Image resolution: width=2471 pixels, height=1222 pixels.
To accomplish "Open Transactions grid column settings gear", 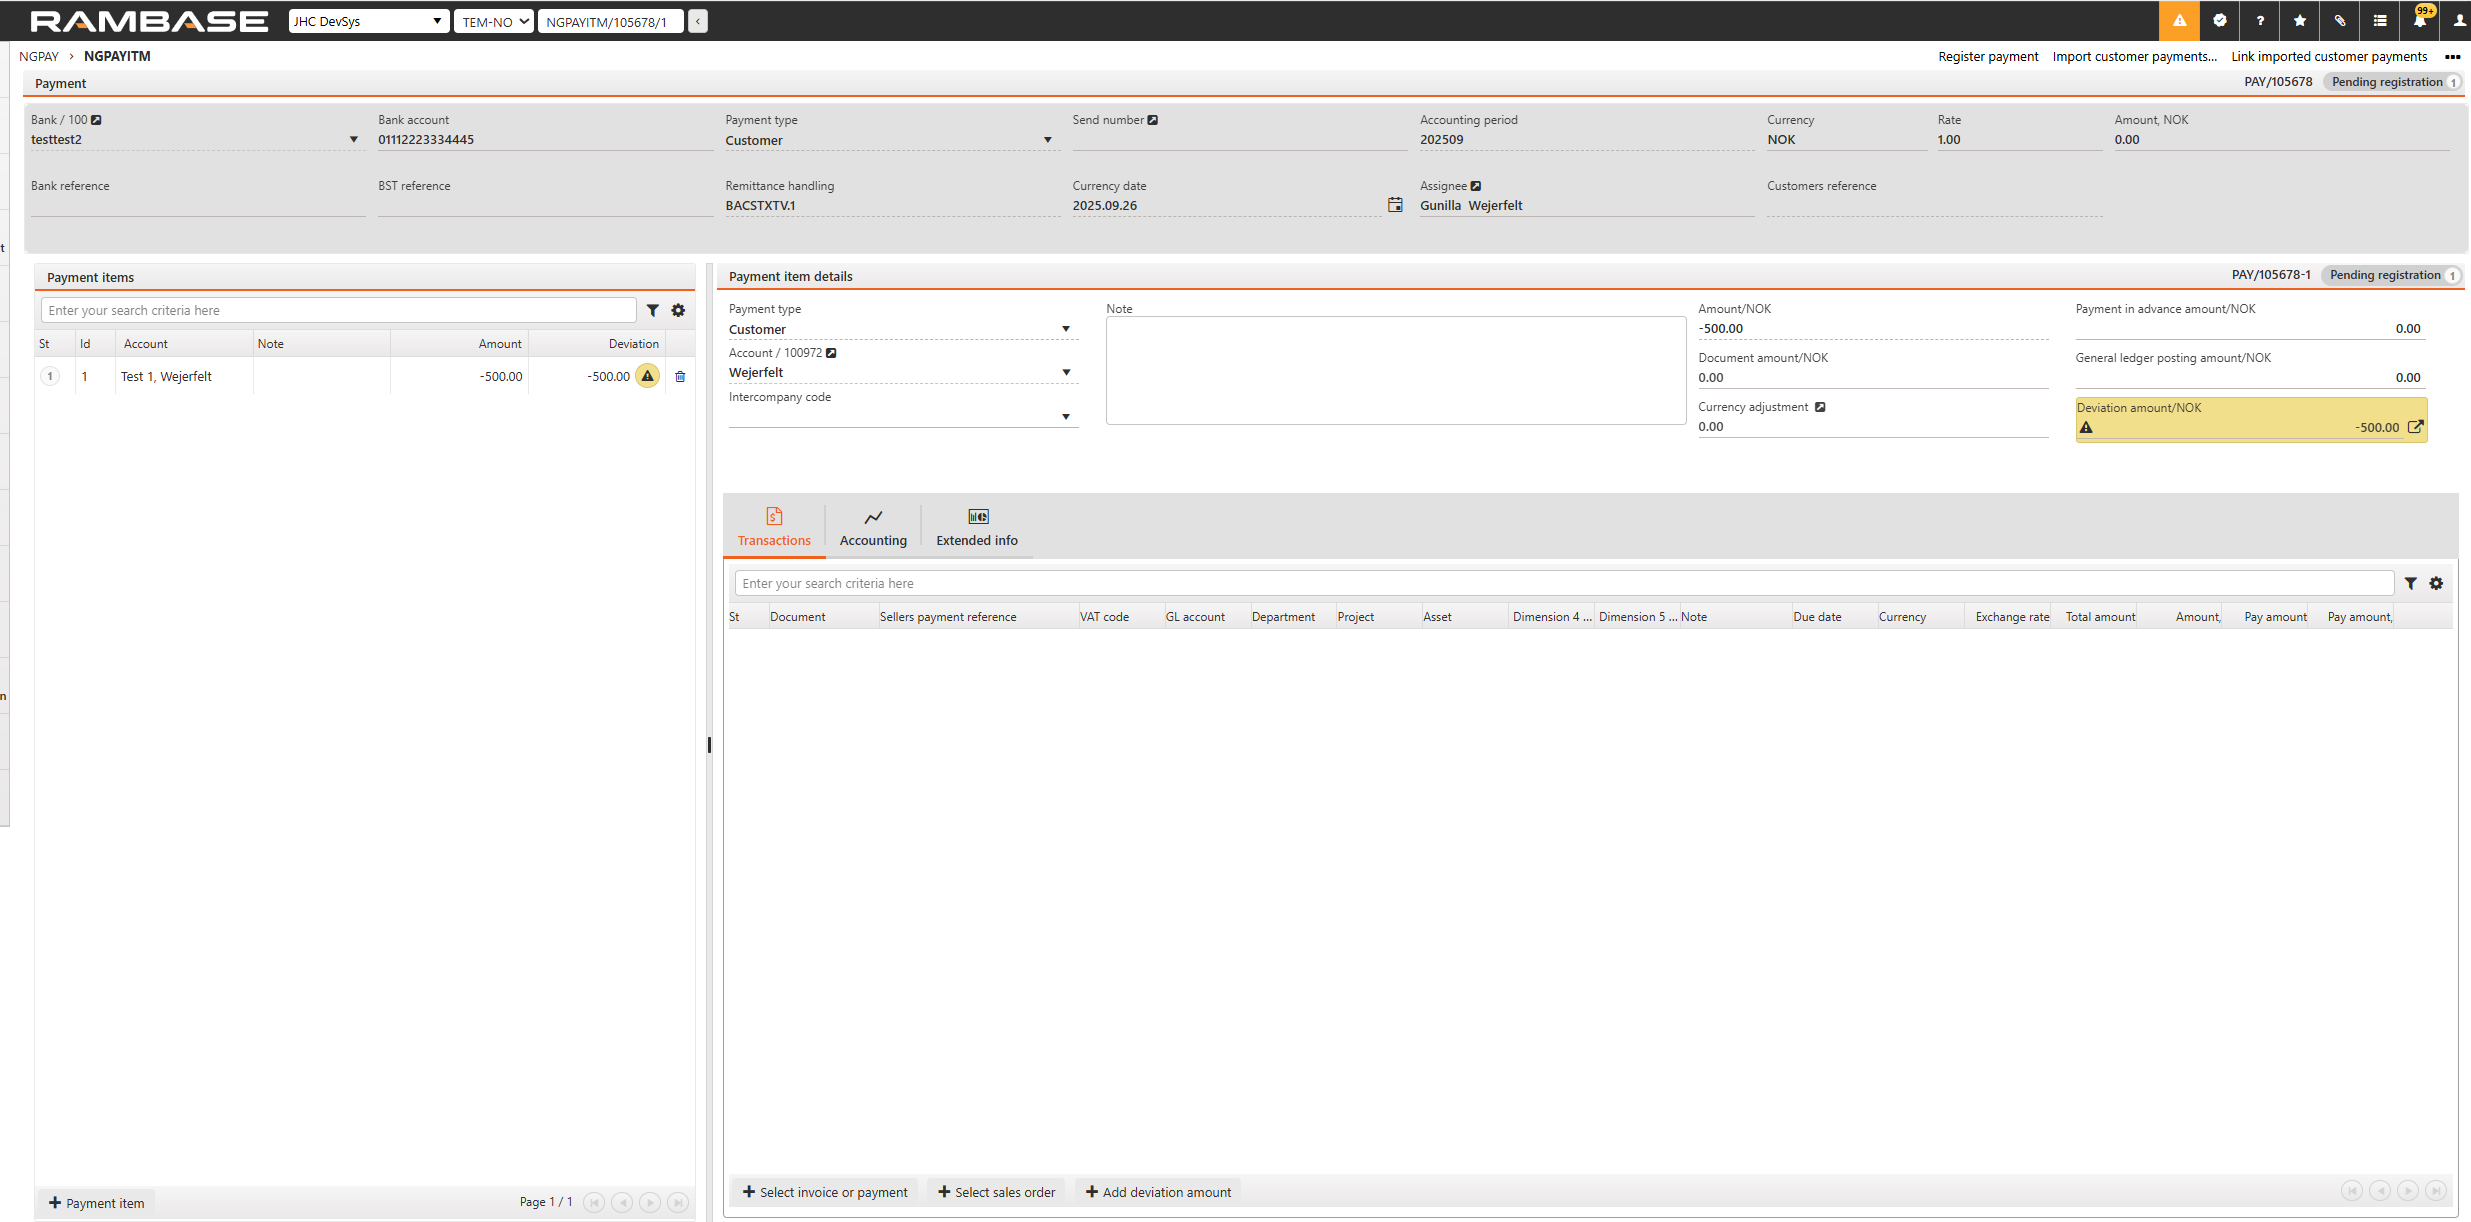I will (x=2436, y=584).
